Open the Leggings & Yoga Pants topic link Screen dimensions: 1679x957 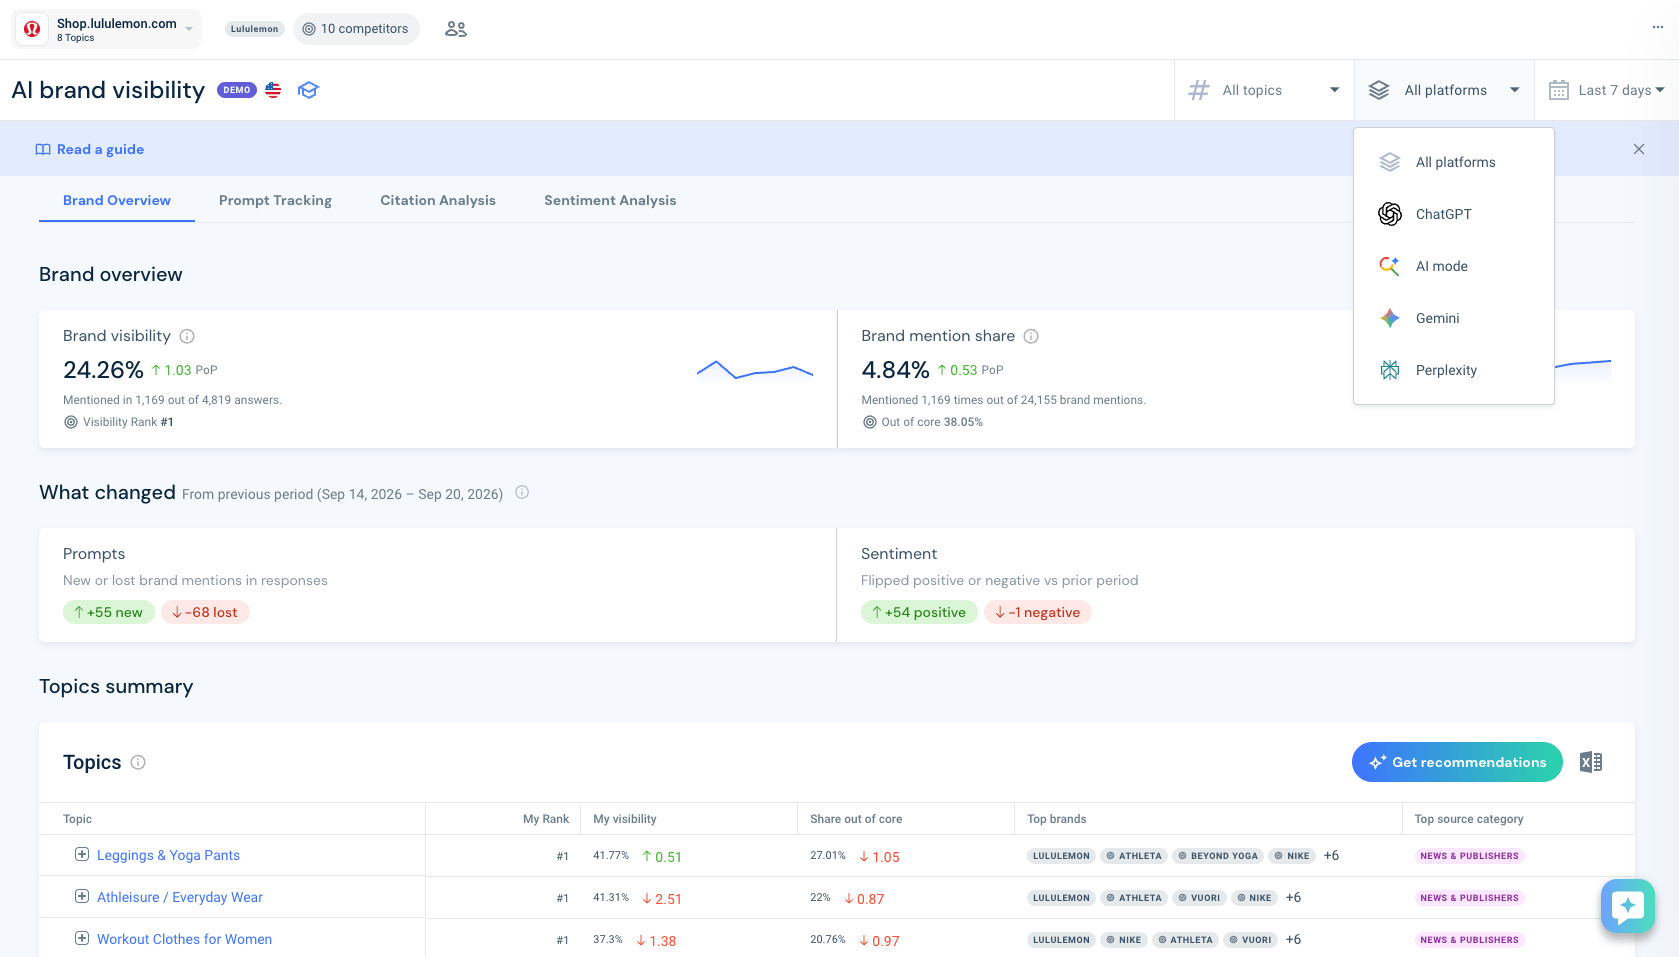point(168,855)
